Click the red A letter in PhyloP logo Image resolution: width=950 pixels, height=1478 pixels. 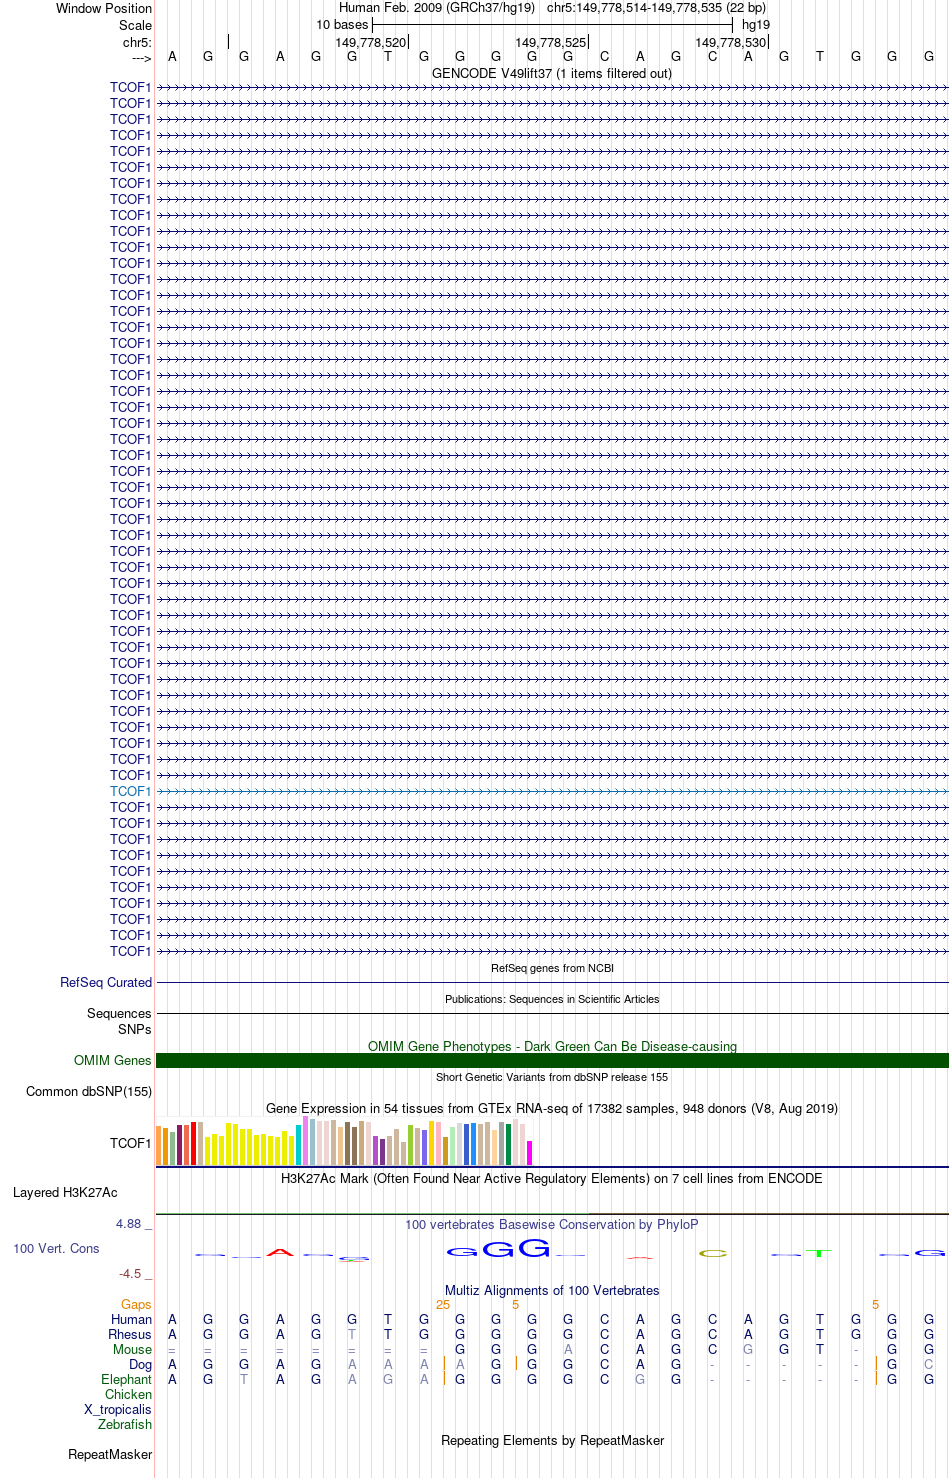[x=280, y=1252]
